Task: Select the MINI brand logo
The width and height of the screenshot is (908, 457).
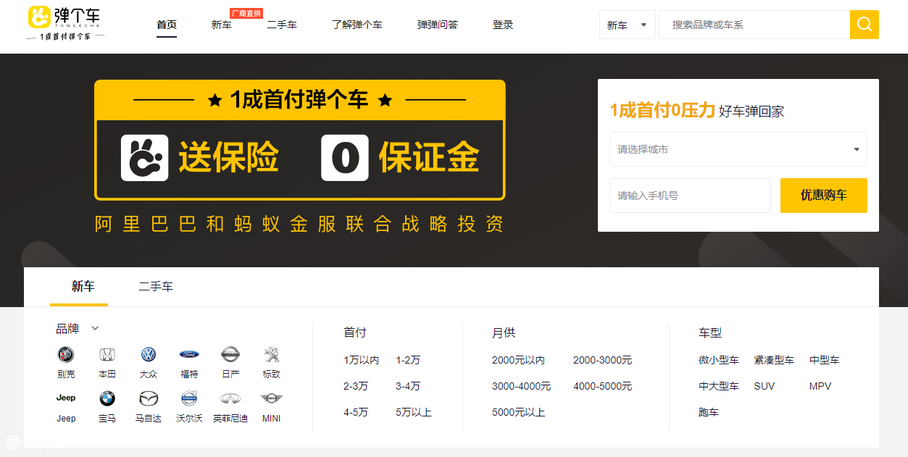Action: coord(271,398)
